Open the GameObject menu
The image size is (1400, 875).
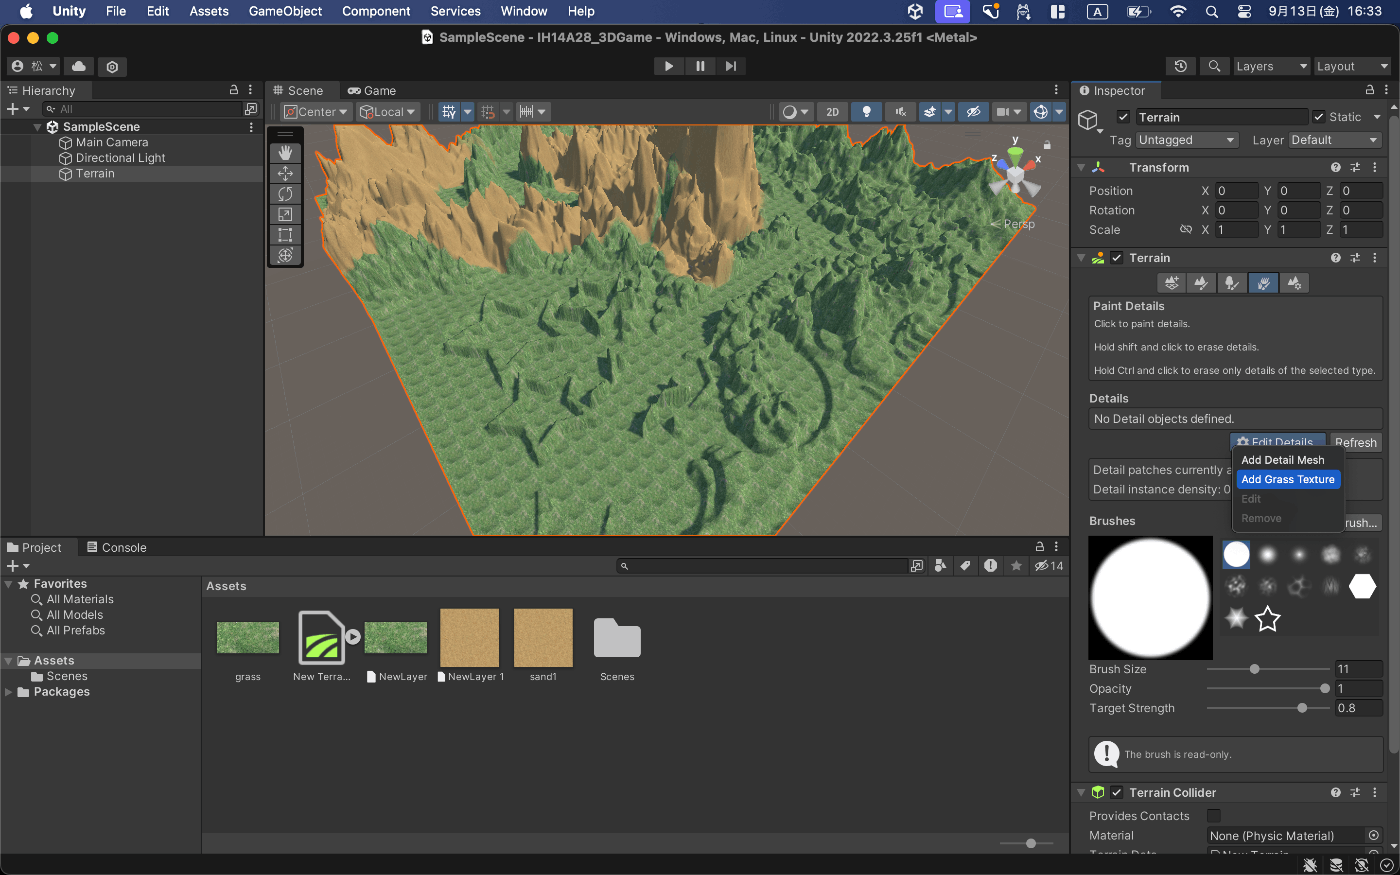click(285, 12)
